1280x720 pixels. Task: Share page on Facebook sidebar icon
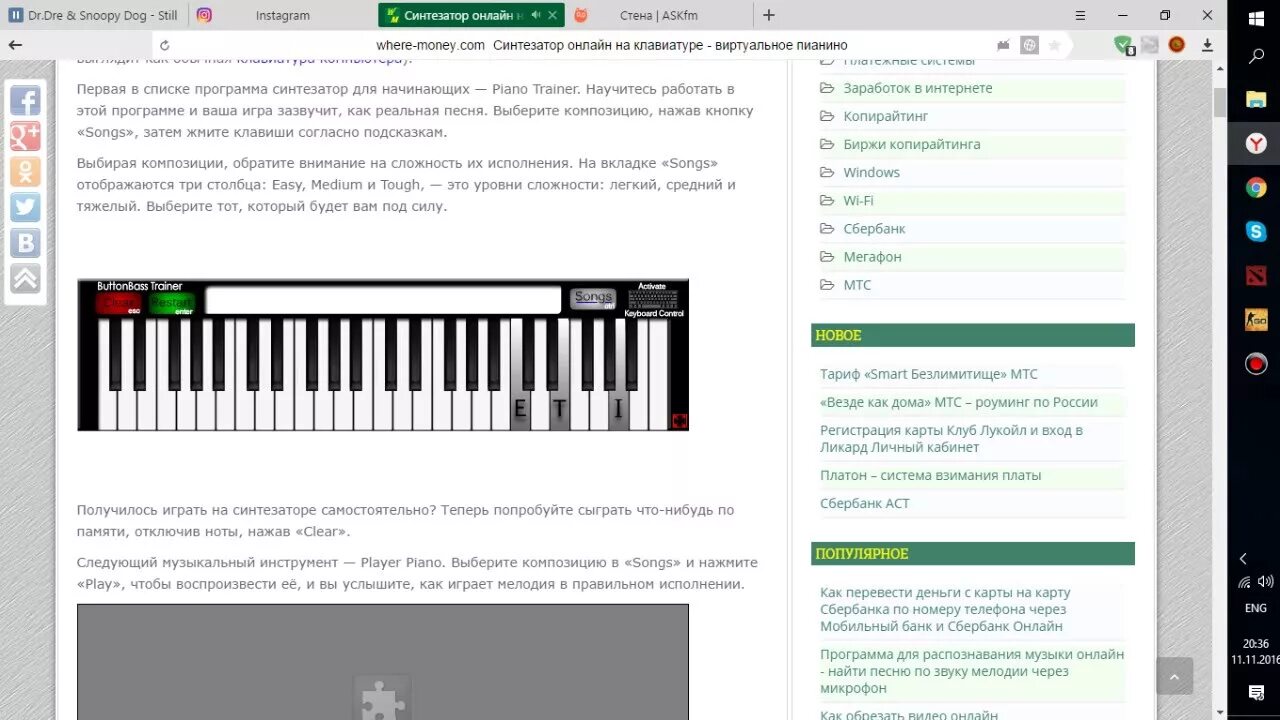(25, 101)
